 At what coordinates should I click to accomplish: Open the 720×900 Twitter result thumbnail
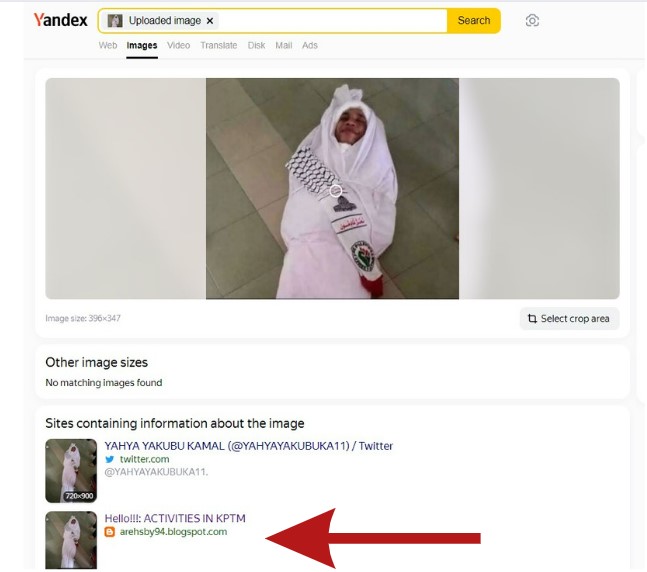pos(71,470)
